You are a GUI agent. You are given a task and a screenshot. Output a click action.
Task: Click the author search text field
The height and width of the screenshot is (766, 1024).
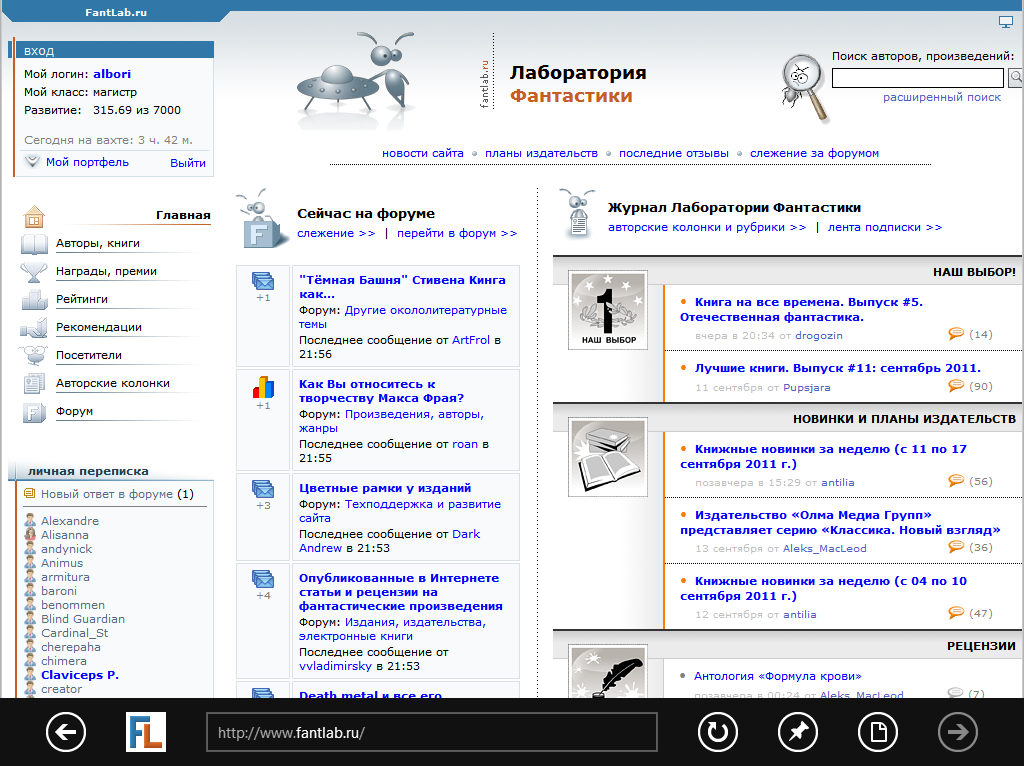point(917,78)
